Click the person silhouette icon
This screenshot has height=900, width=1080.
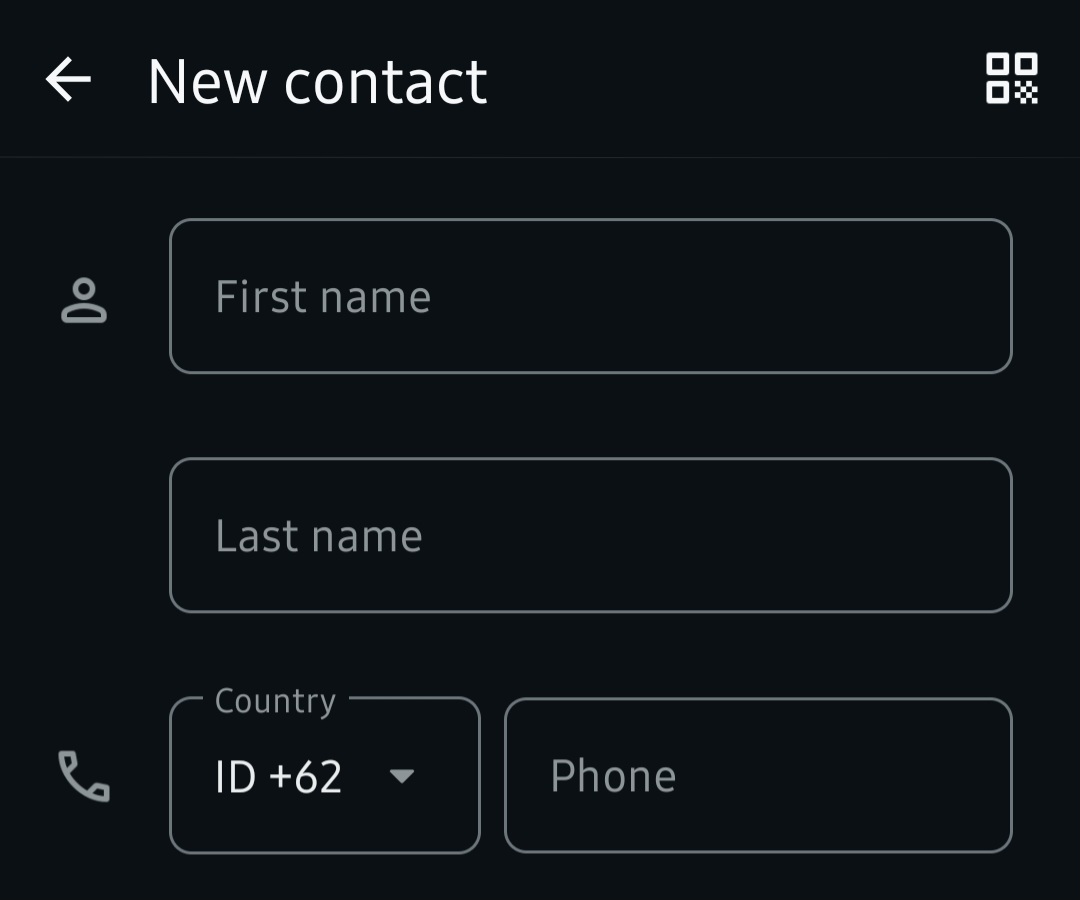pos(84,300)
